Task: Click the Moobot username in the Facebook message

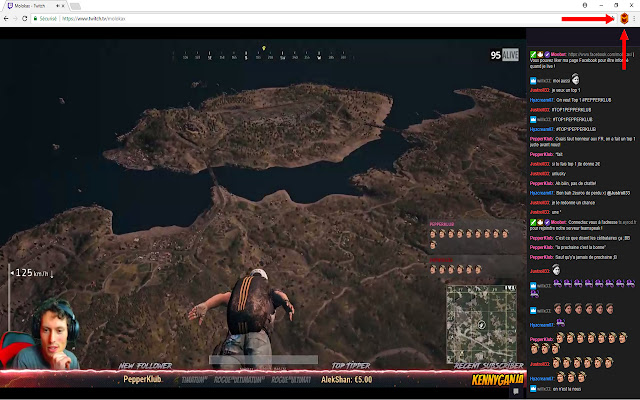Action: point(558,54)
